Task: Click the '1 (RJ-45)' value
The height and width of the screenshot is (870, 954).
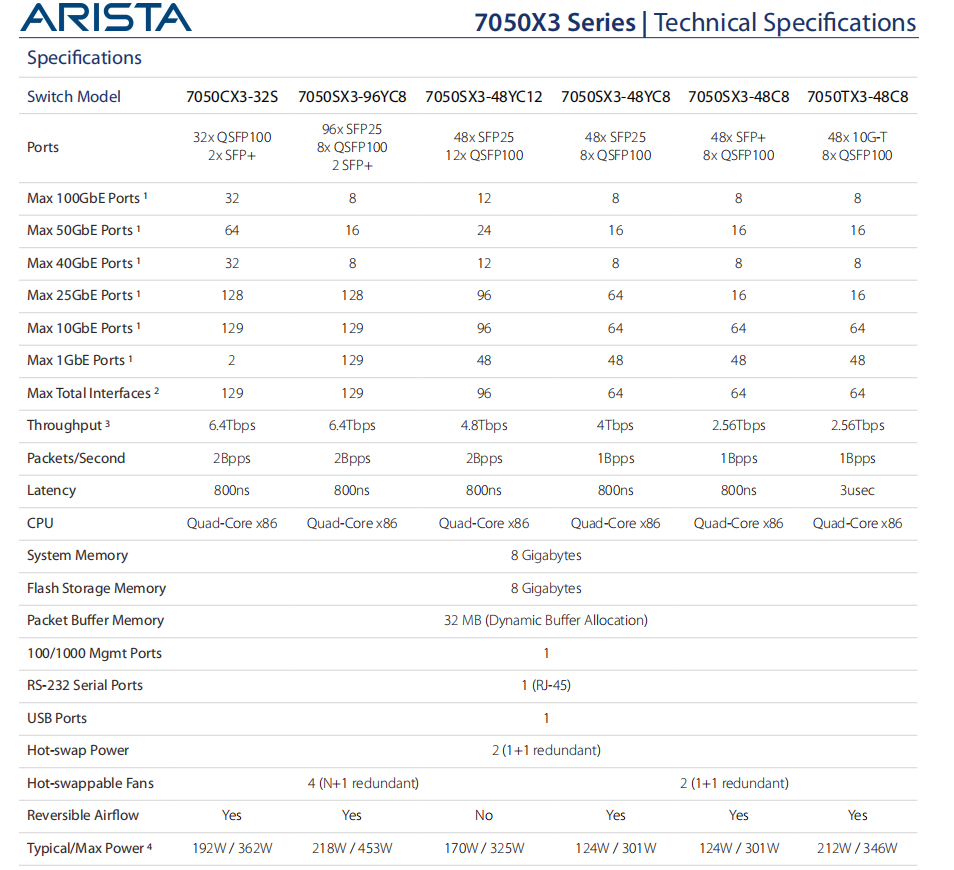Action: pos(546,686)
